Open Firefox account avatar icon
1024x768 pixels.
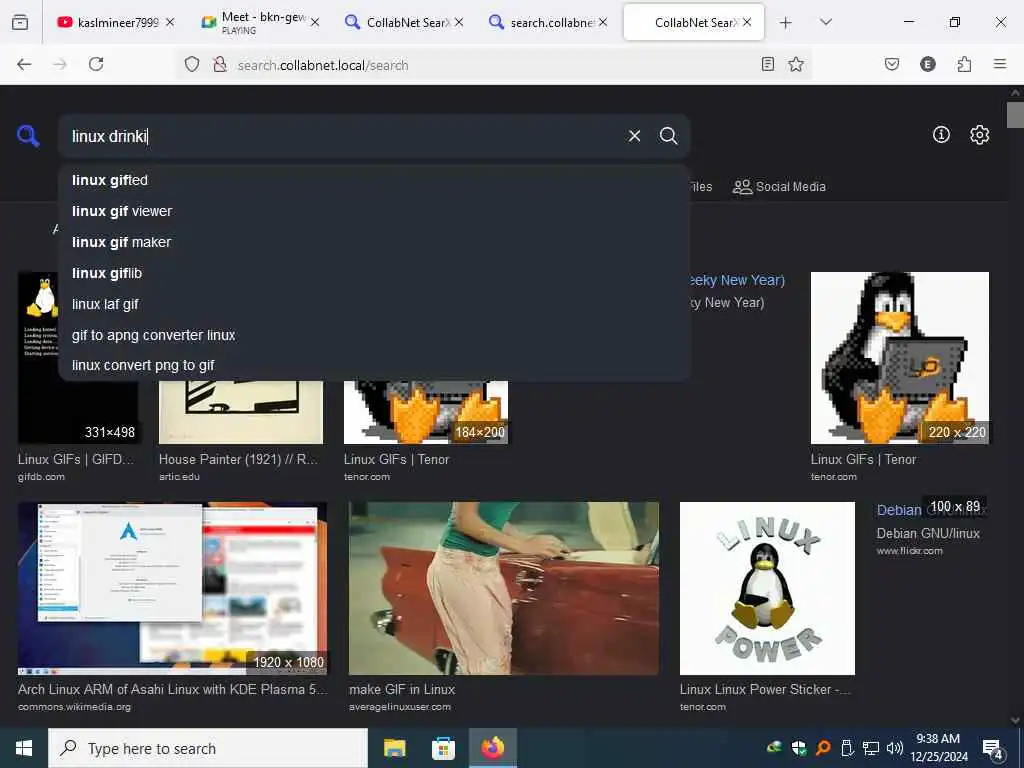click(928, 64)
